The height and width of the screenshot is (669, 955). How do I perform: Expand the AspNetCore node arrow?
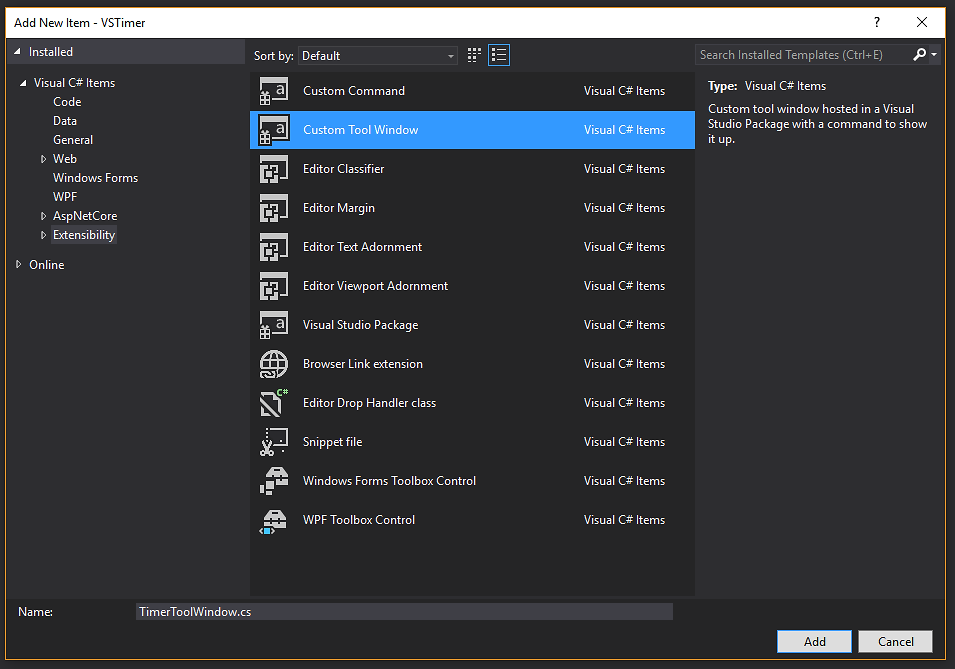[x=43, y=216]
